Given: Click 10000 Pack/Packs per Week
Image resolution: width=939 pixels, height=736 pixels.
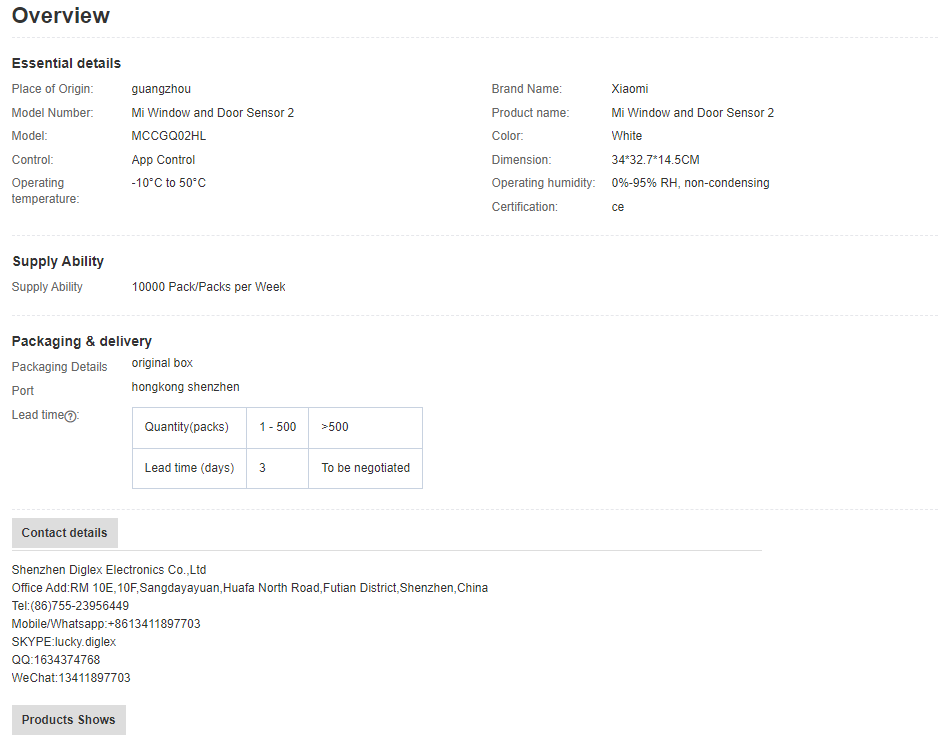Looking at the screenshot, I should point(208,287).
